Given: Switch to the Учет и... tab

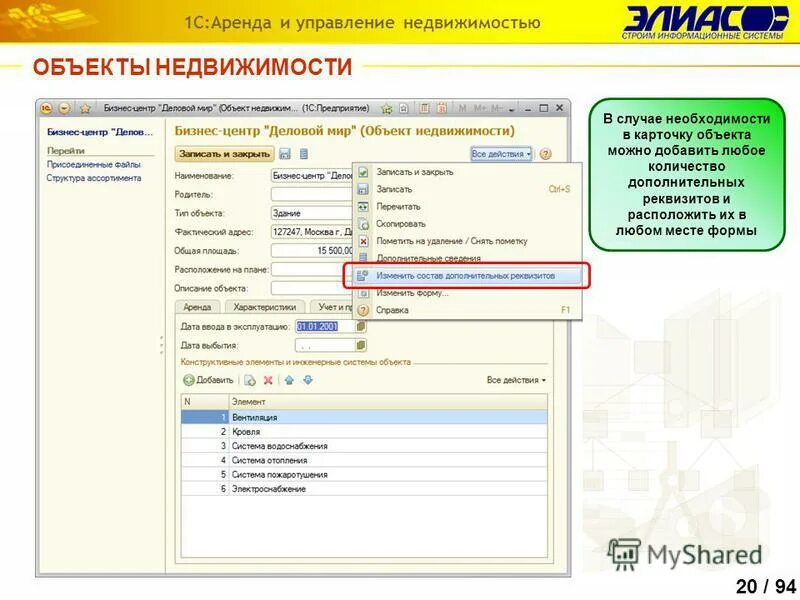Looking at the screenshot, I should (x=332, y=307).
